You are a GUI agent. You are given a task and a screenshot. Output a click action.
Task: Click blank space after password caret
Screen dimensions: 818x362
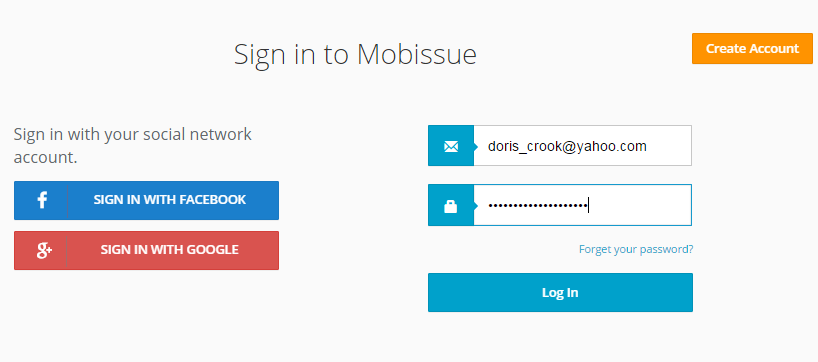pyautogui.click(x=640, y=206)
